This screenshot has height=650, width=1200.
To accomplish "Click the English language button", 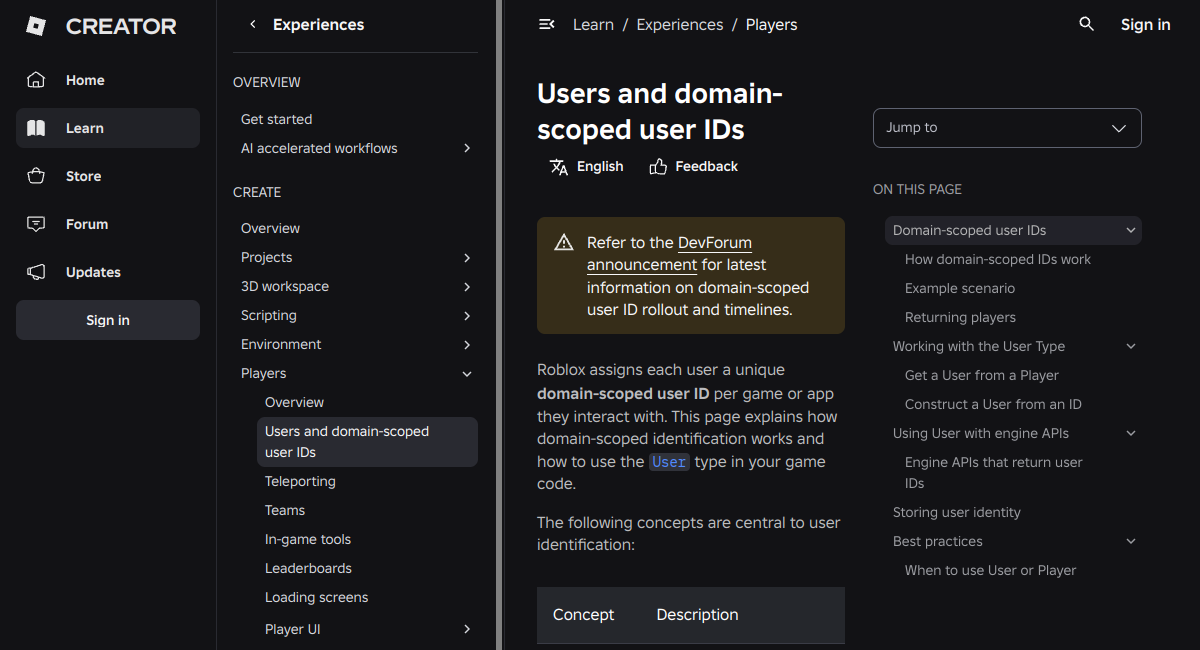I will (x=587, y=167).
